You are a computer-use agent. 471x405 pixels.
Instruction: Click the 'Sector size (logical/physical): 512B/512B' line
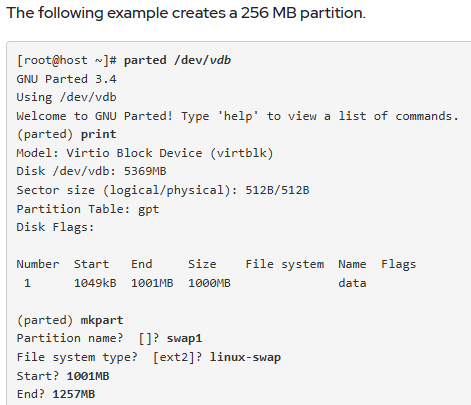tap(163, 190)
